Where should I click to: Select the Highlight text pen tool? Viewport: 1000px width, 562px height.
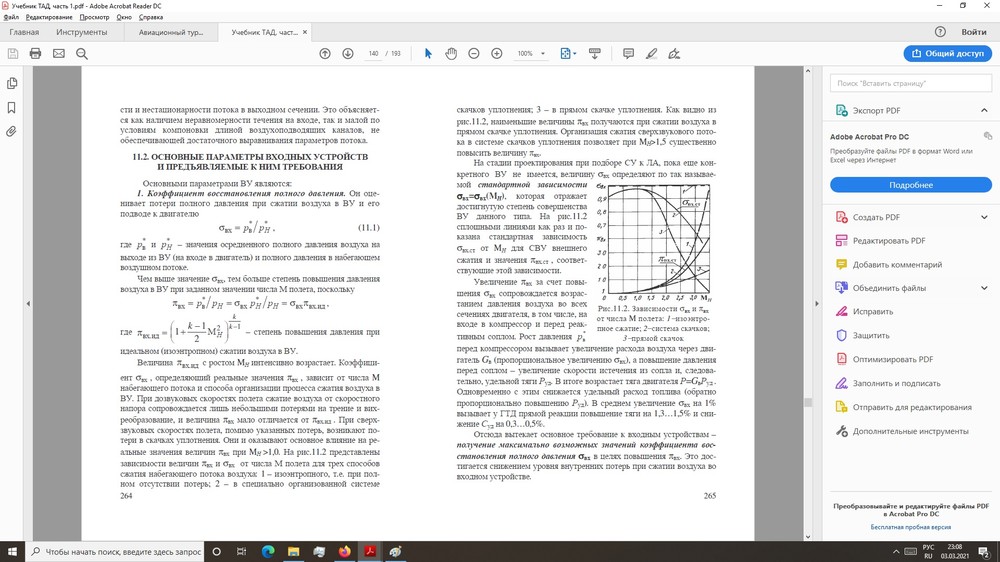pos(651,54)
